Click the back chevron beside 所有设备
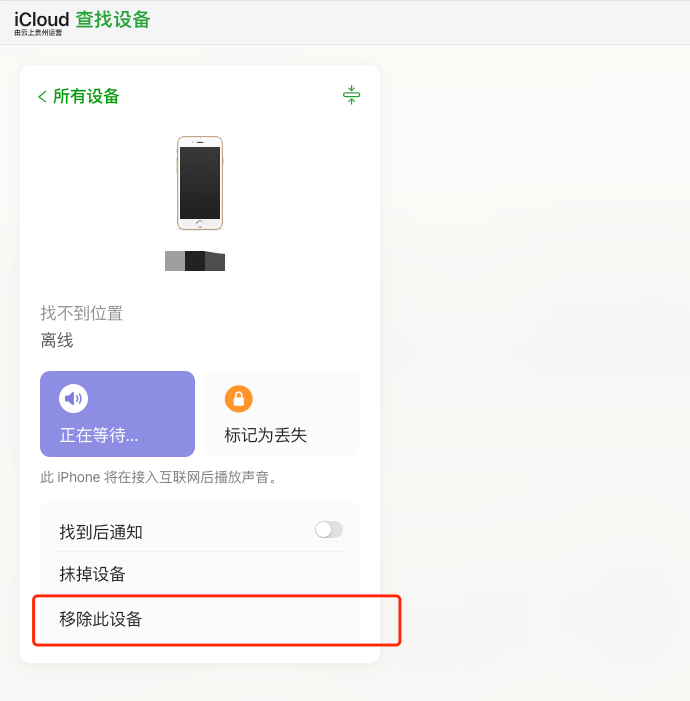The height and width of the screenshot is (701, 690). pos(42,96)
